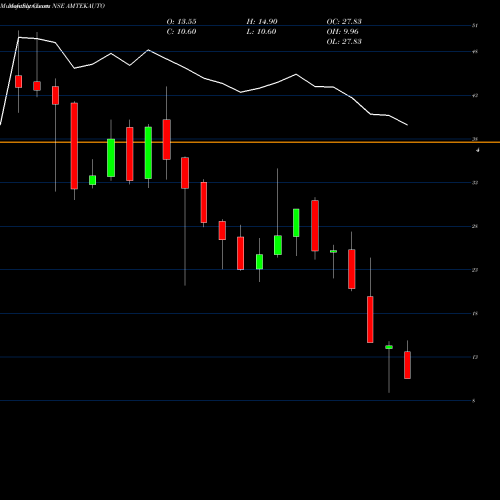Click the white moving average line

click(204, 79)
